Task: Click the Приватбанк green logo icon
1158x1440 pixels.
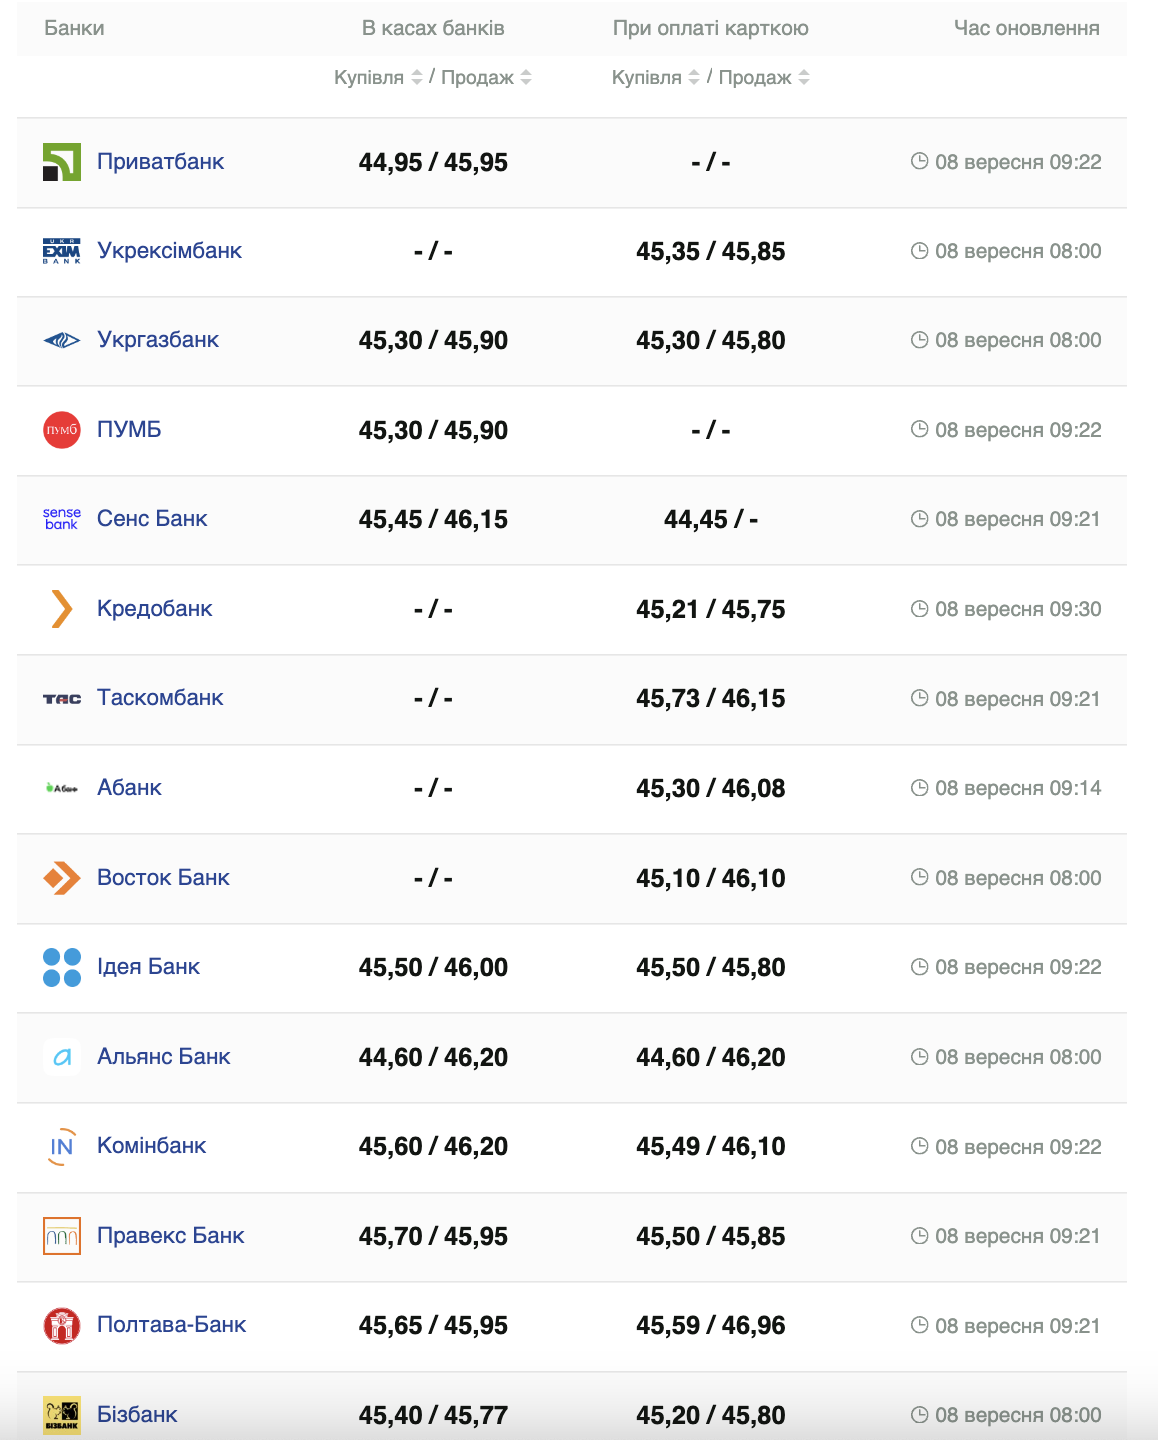Action: click(x=62, y=162)
